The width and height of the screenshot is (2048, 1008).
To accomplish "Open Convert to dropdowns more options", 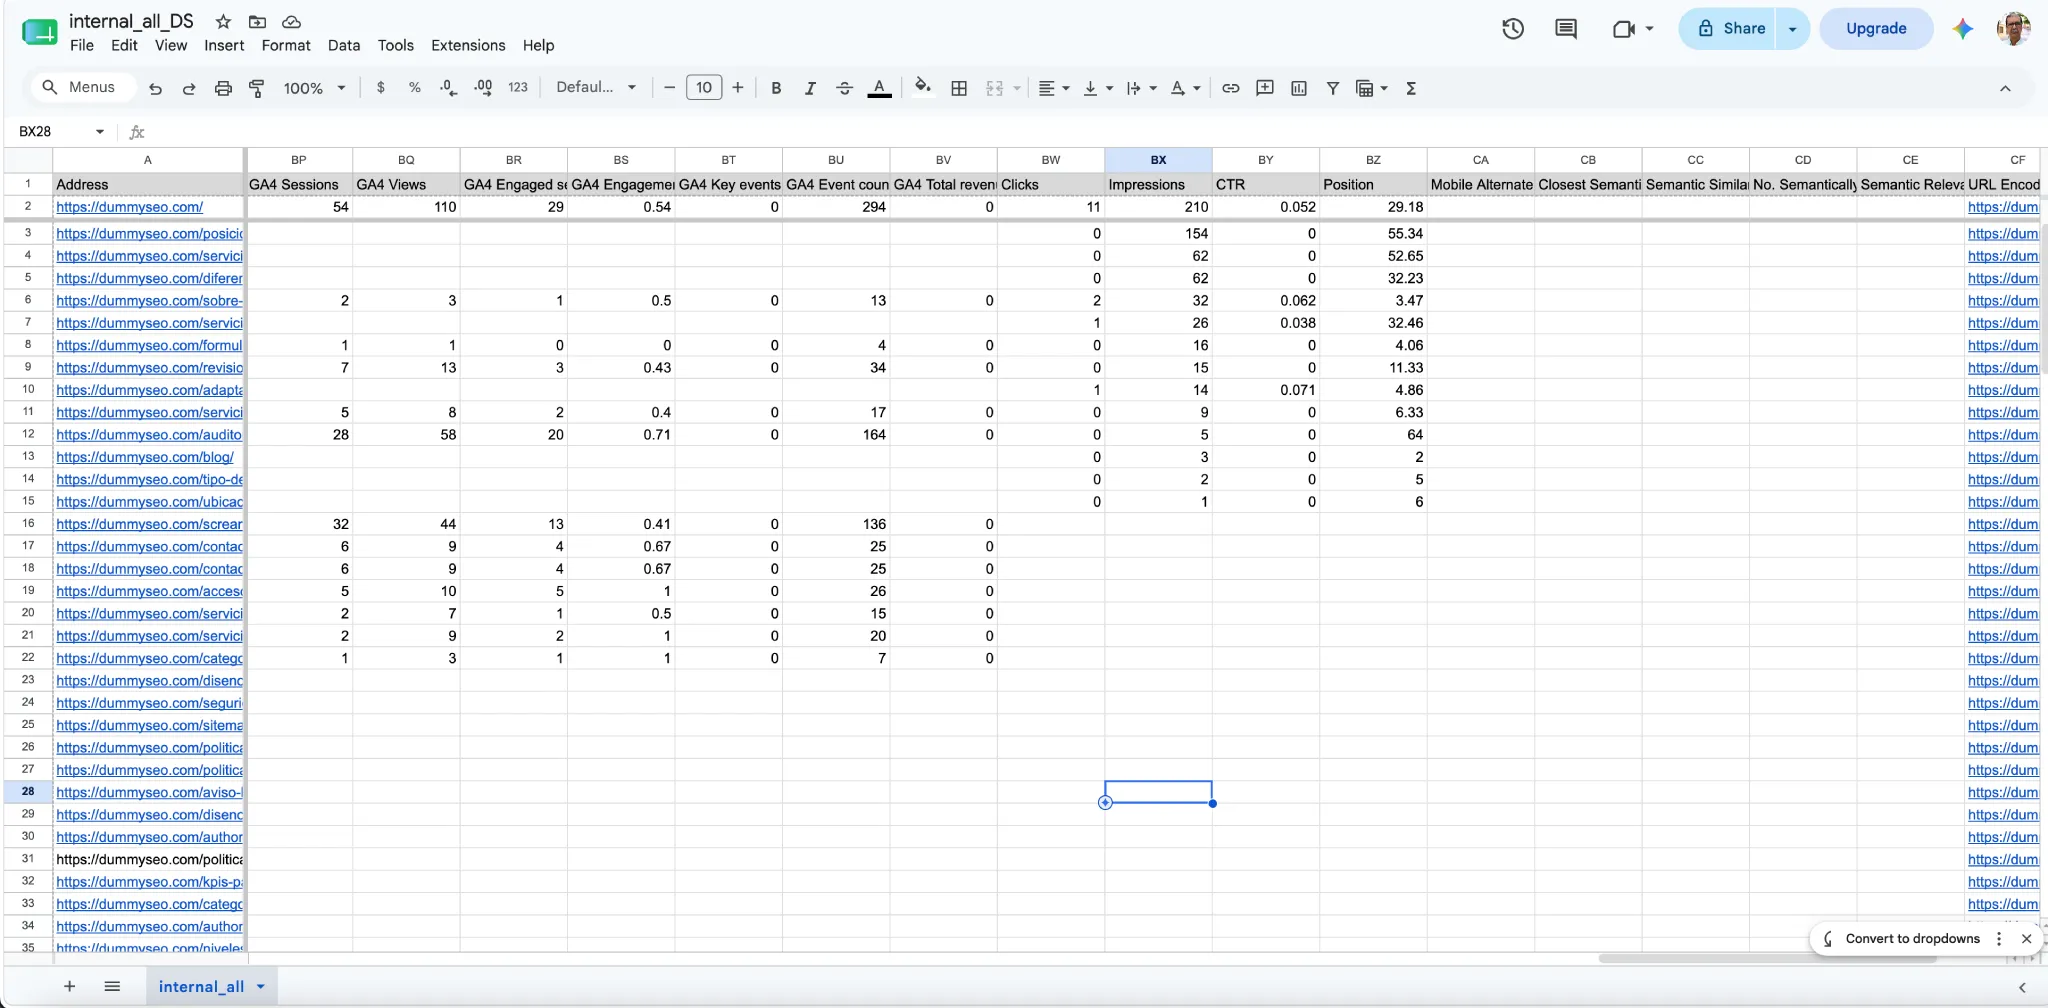I will pos(1999,939).
